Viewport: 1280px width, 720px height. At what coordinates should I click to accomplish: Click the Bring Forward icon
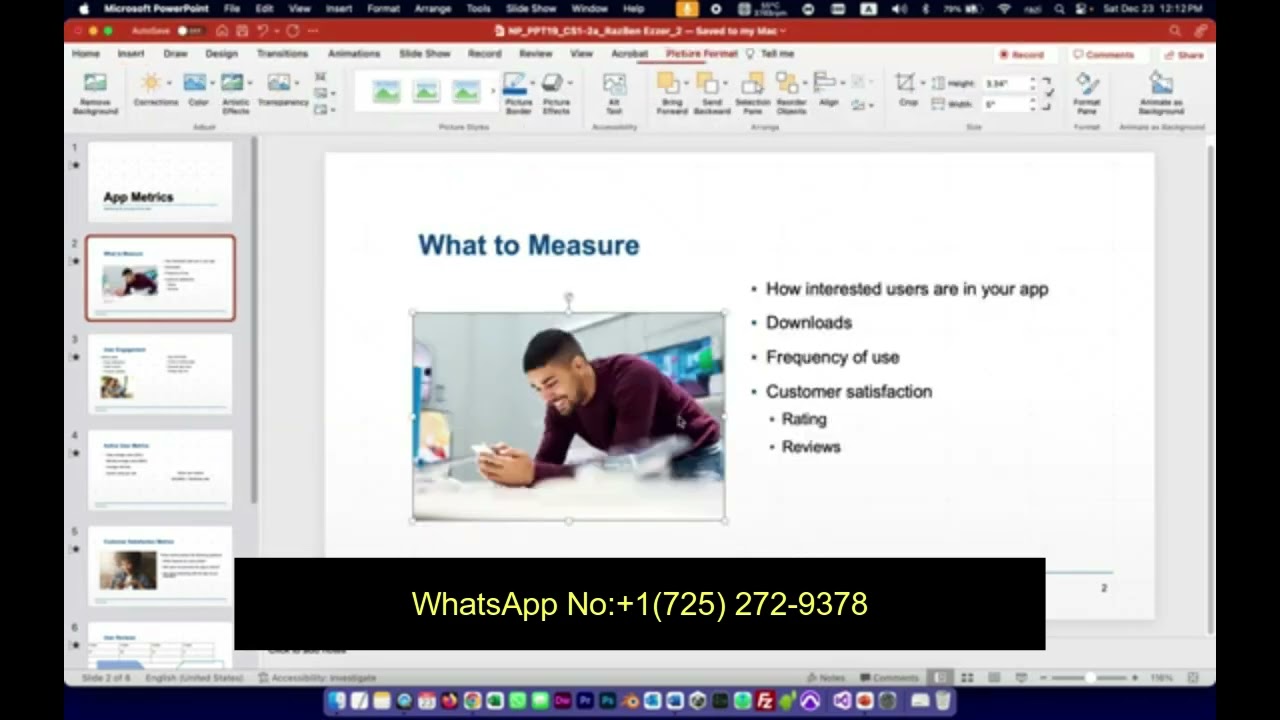coord(668,83)
